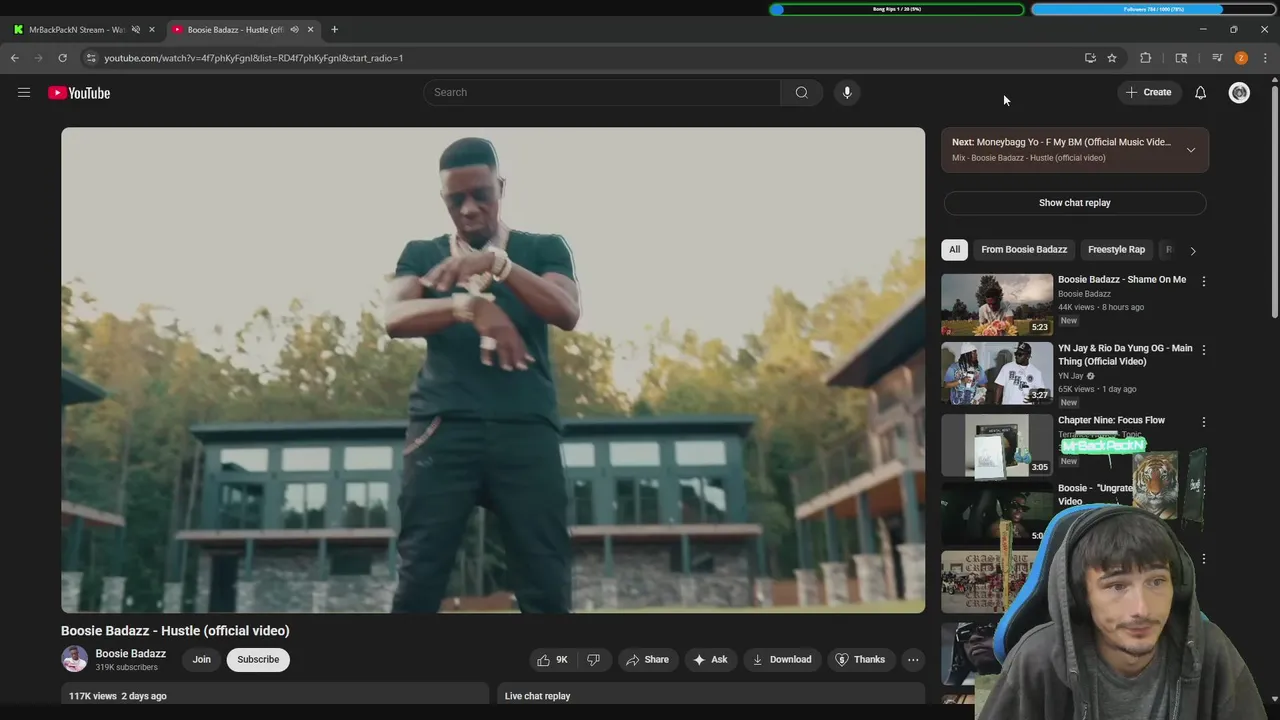Show more filter chips arrow
Image resolution: width=1280 pixels, height=720 pixels.
[1192, 250]
